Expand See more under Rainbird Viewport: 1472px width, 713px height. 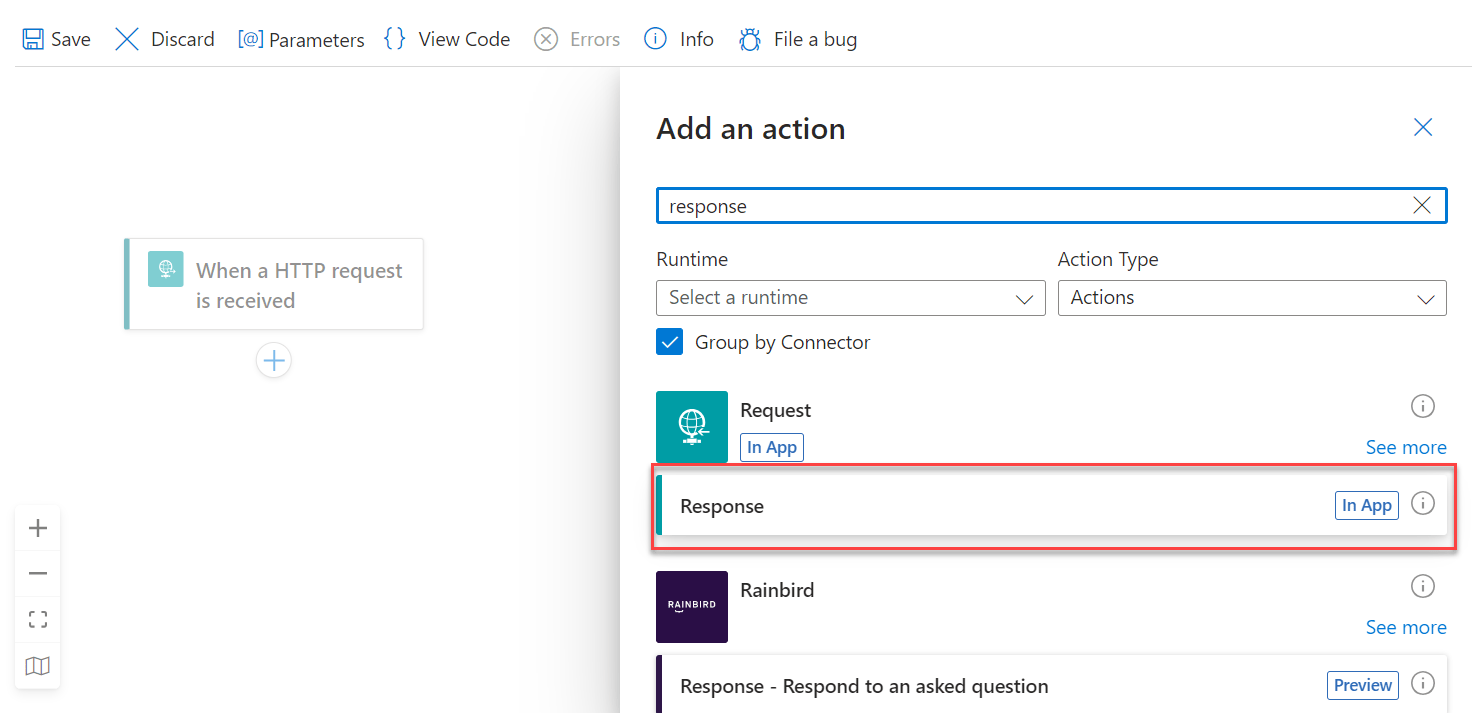point(1406,627)
